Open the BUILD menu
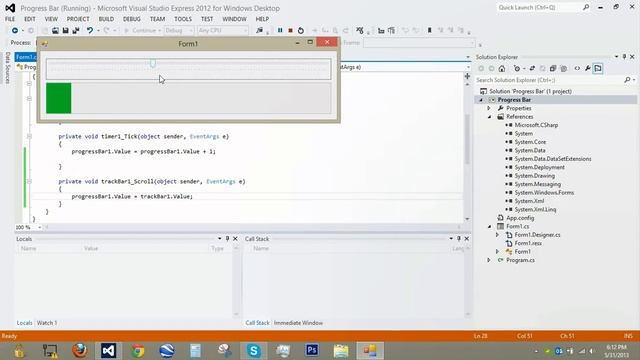Viewport: 640px width, 360px height. pos(106,19)
